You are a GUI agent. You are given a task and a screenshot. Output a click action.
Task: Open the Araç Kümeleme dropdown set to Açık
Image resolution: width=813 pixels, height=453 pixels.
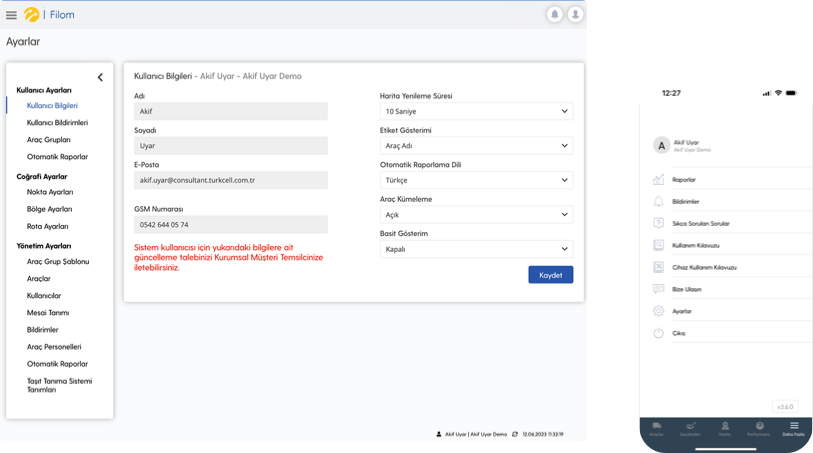click(476, 214)
